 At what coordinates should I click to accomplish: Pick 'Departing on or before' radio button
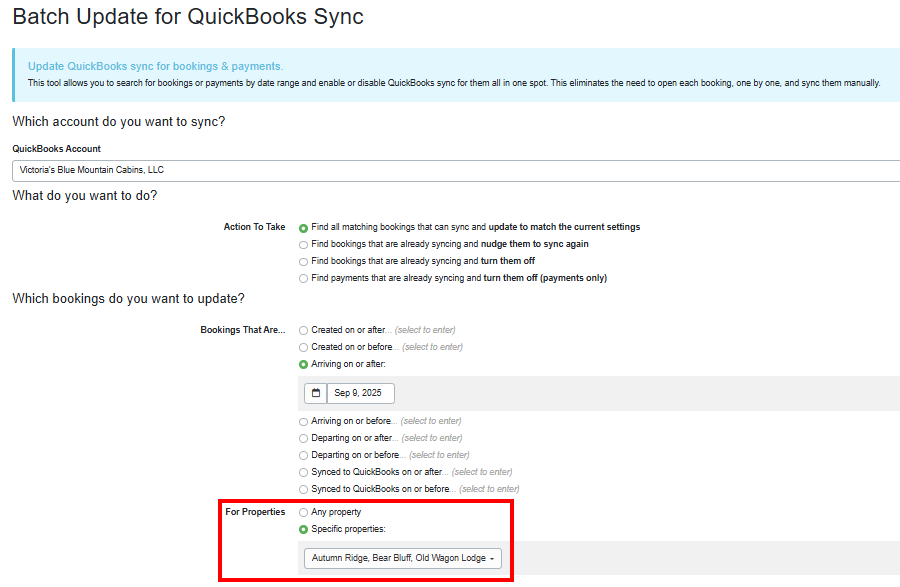(x=304, y=455)
